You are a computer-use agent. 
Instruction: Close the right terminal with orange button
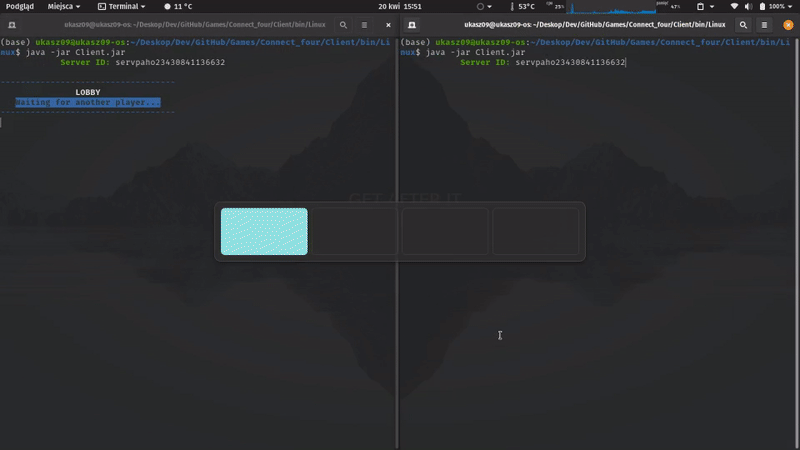(788, 24)
